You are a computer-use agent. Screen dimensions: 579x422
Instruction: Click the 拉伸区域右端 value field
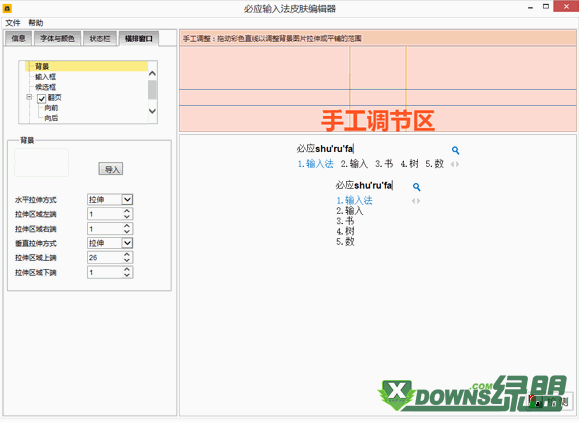pyautogui.click(x=105, y=229)
